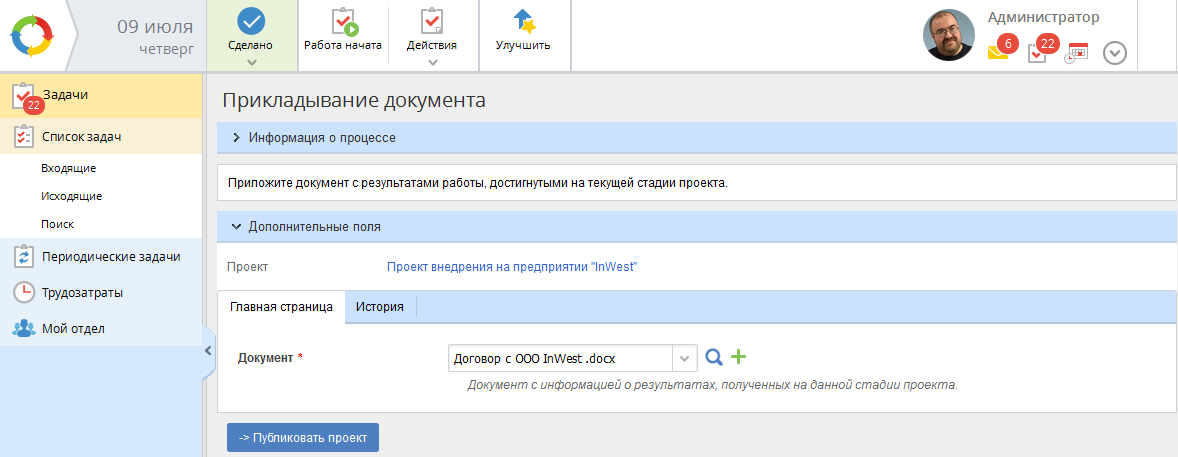Image resolution: width=1178 pixels, height=457 pixels.
Task: Click the magnifier search document icon
Action: click(714, 357)
